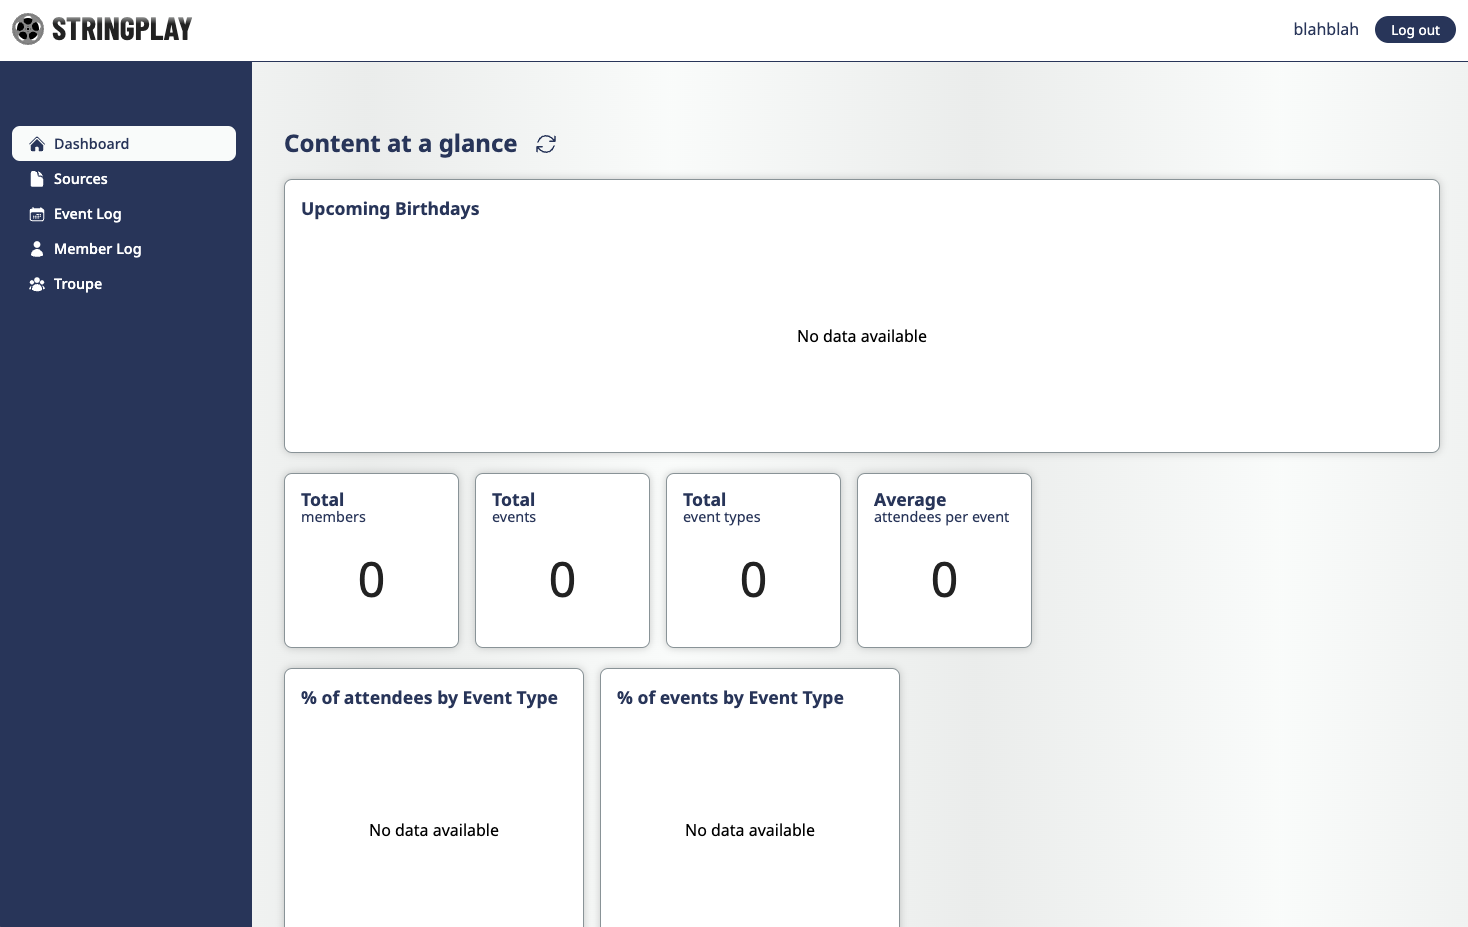The width and height of the screenshot is (1468, 927).
Task: Click the Total event types card
Action: click(753, 560)
